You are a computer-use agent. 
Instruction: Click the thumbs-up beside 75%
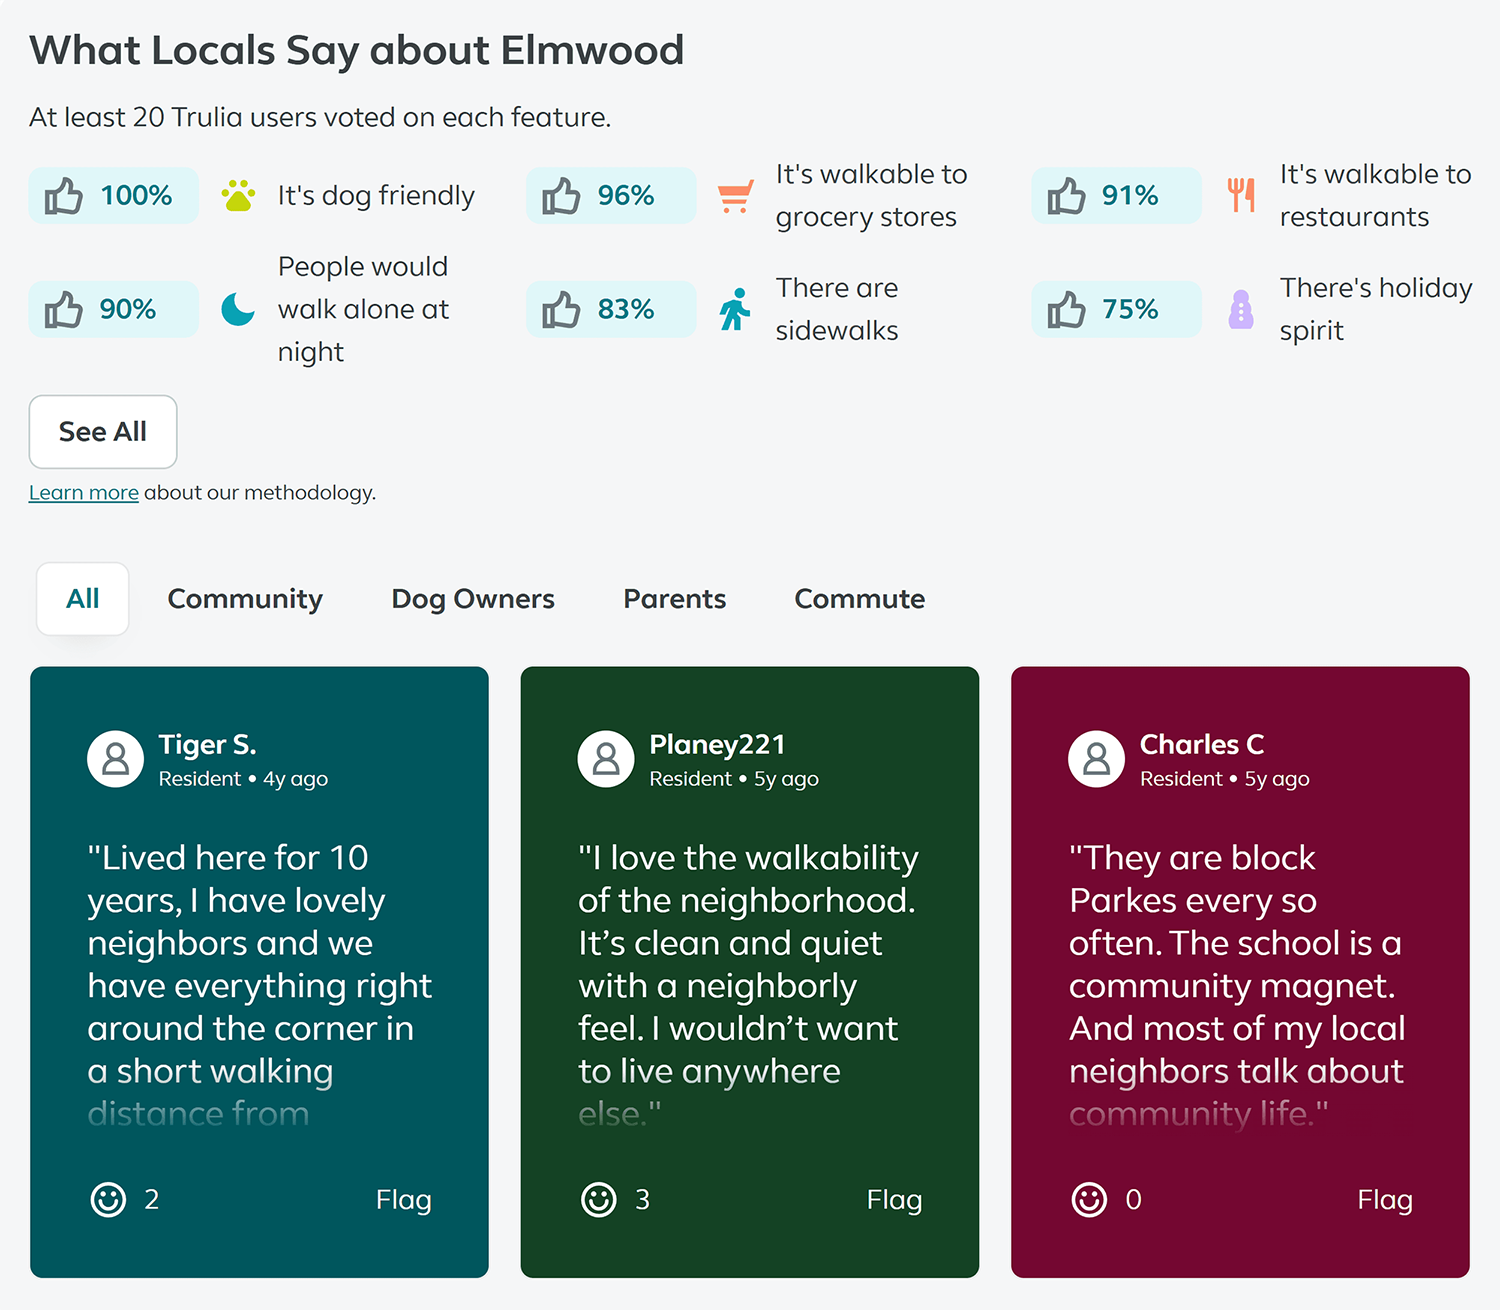click(1067, 309)
